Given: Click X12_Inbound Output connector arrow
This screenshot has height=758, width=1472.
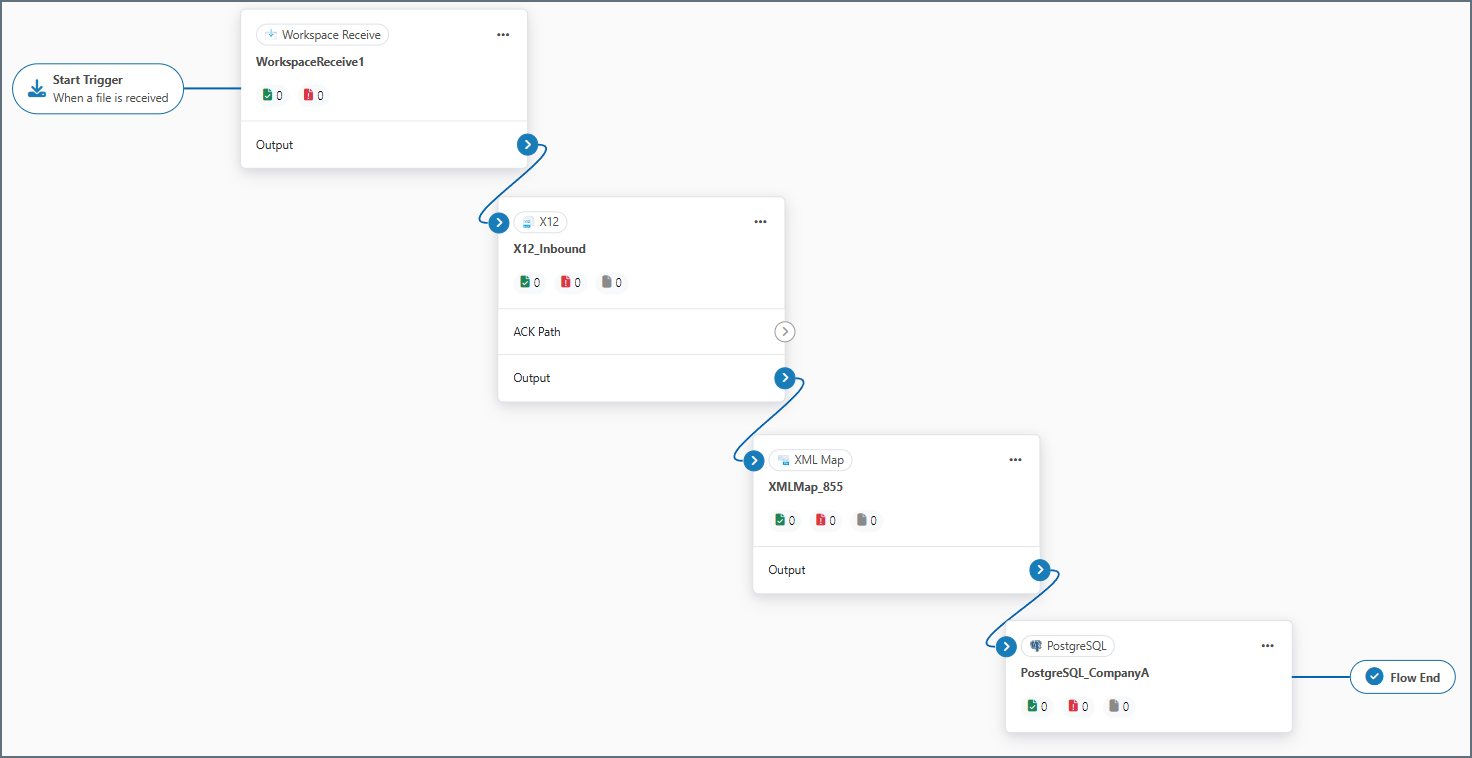Looking at the screenshot, I should [x=785, y=378].
